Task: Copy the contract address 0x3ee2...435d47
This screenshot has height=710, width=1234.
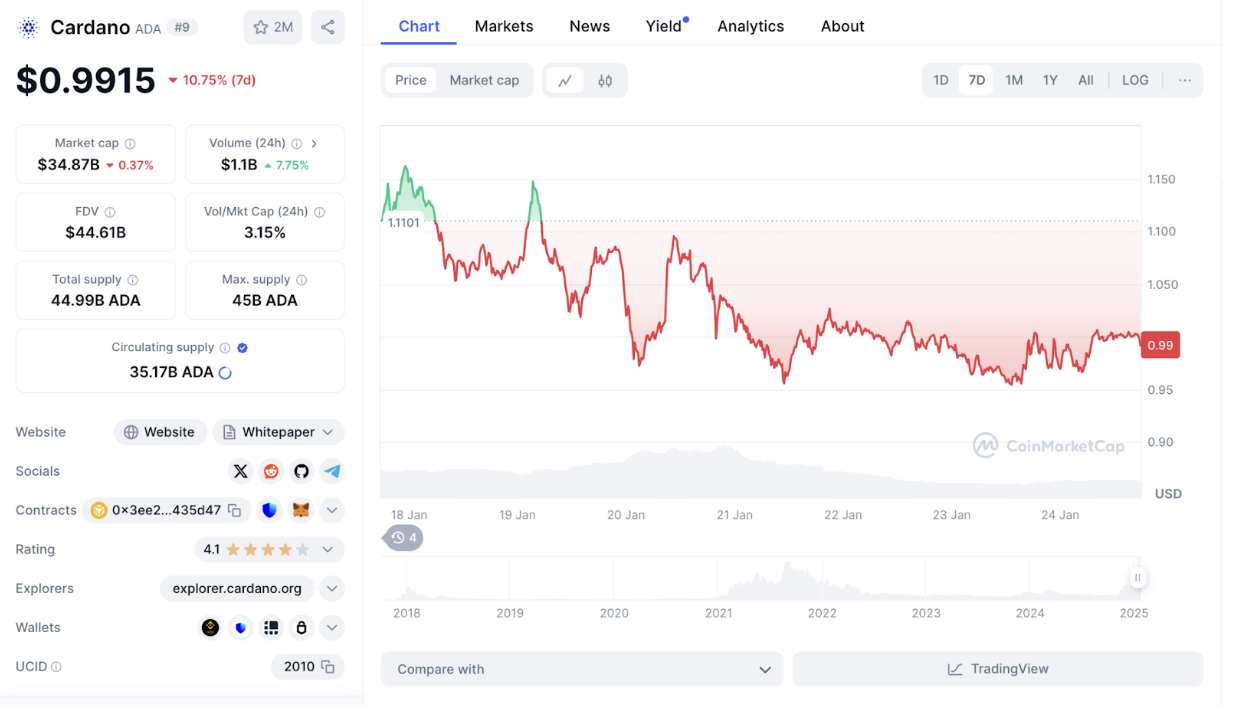Action: [x=234, y=510]
